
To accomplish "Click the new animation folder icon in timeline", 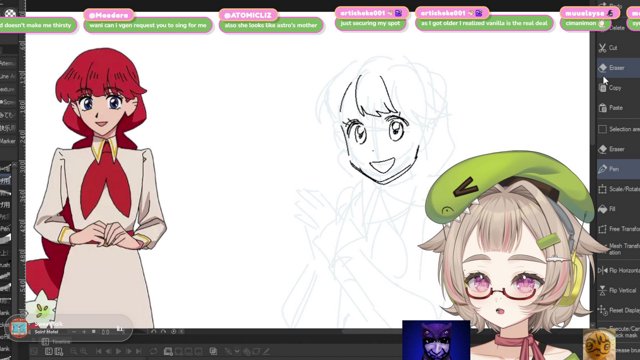I will 168,351.
